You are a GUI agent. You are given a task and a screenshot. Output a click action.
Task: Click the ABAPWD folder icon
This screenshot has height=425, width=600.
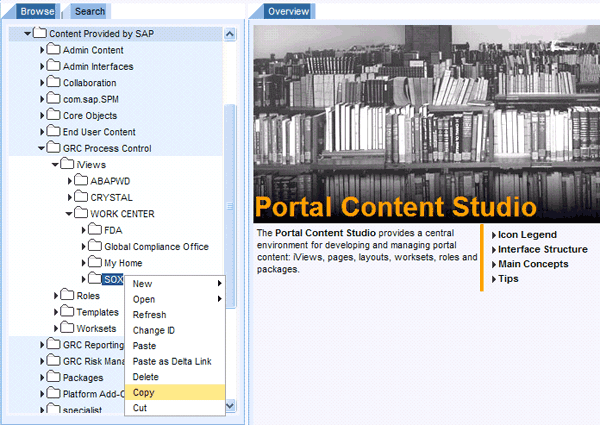point(81,180)
